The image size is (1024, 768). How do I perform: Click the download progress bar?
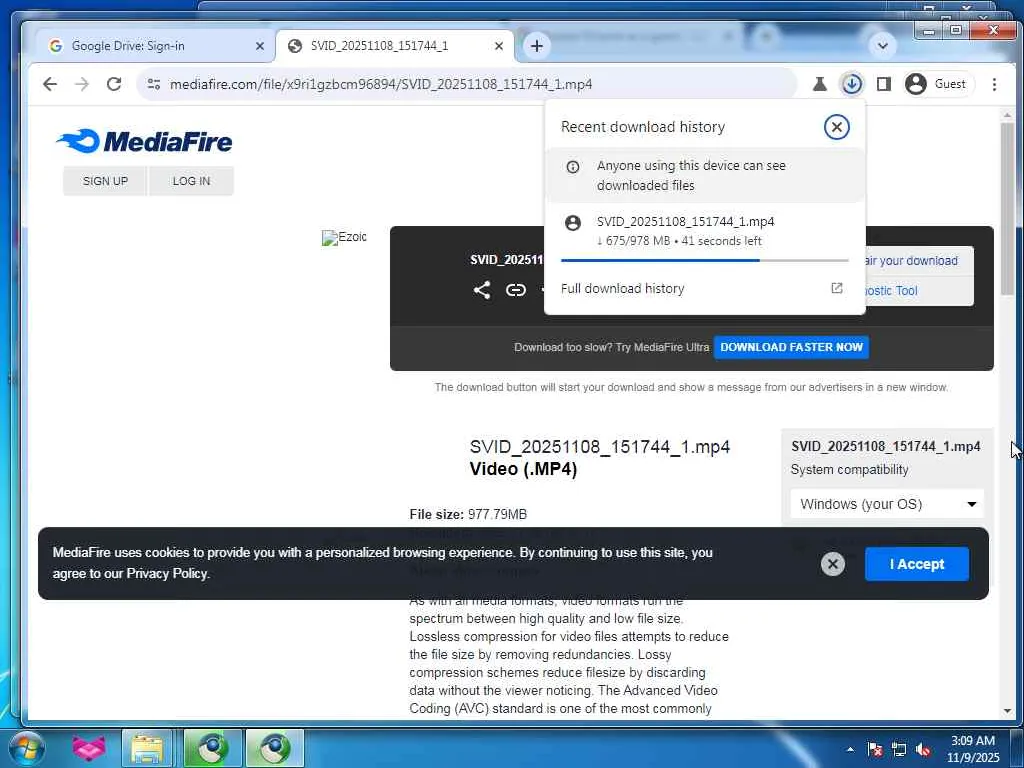tap(705, 260)
